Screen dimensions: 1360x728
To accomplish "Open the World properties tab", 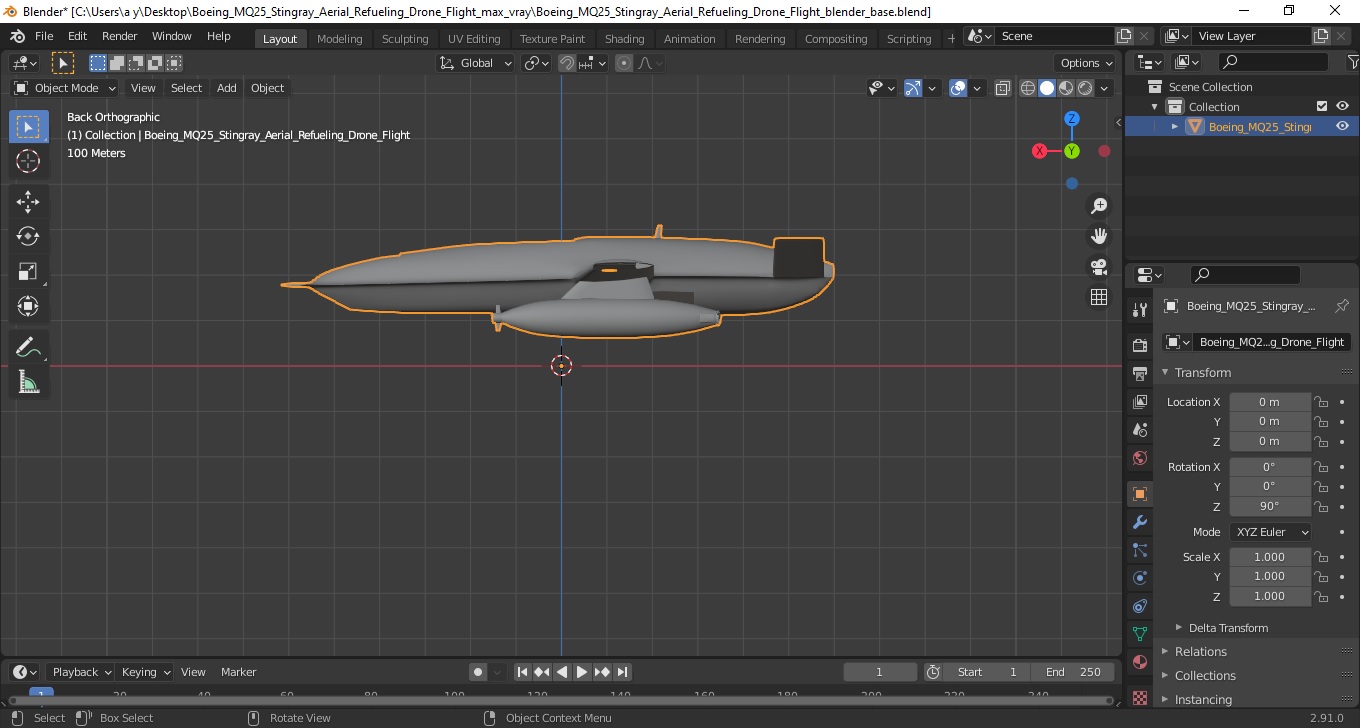I will click(1139, 458).
